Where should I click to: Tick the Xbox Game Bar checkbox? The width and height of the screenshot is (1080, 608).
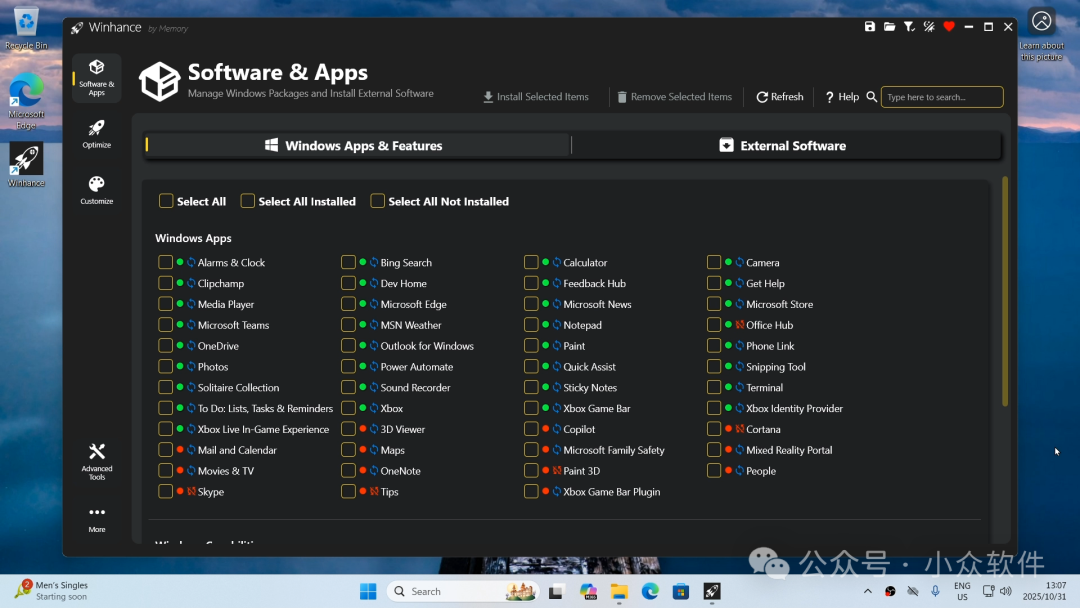[x=531, y=408]
